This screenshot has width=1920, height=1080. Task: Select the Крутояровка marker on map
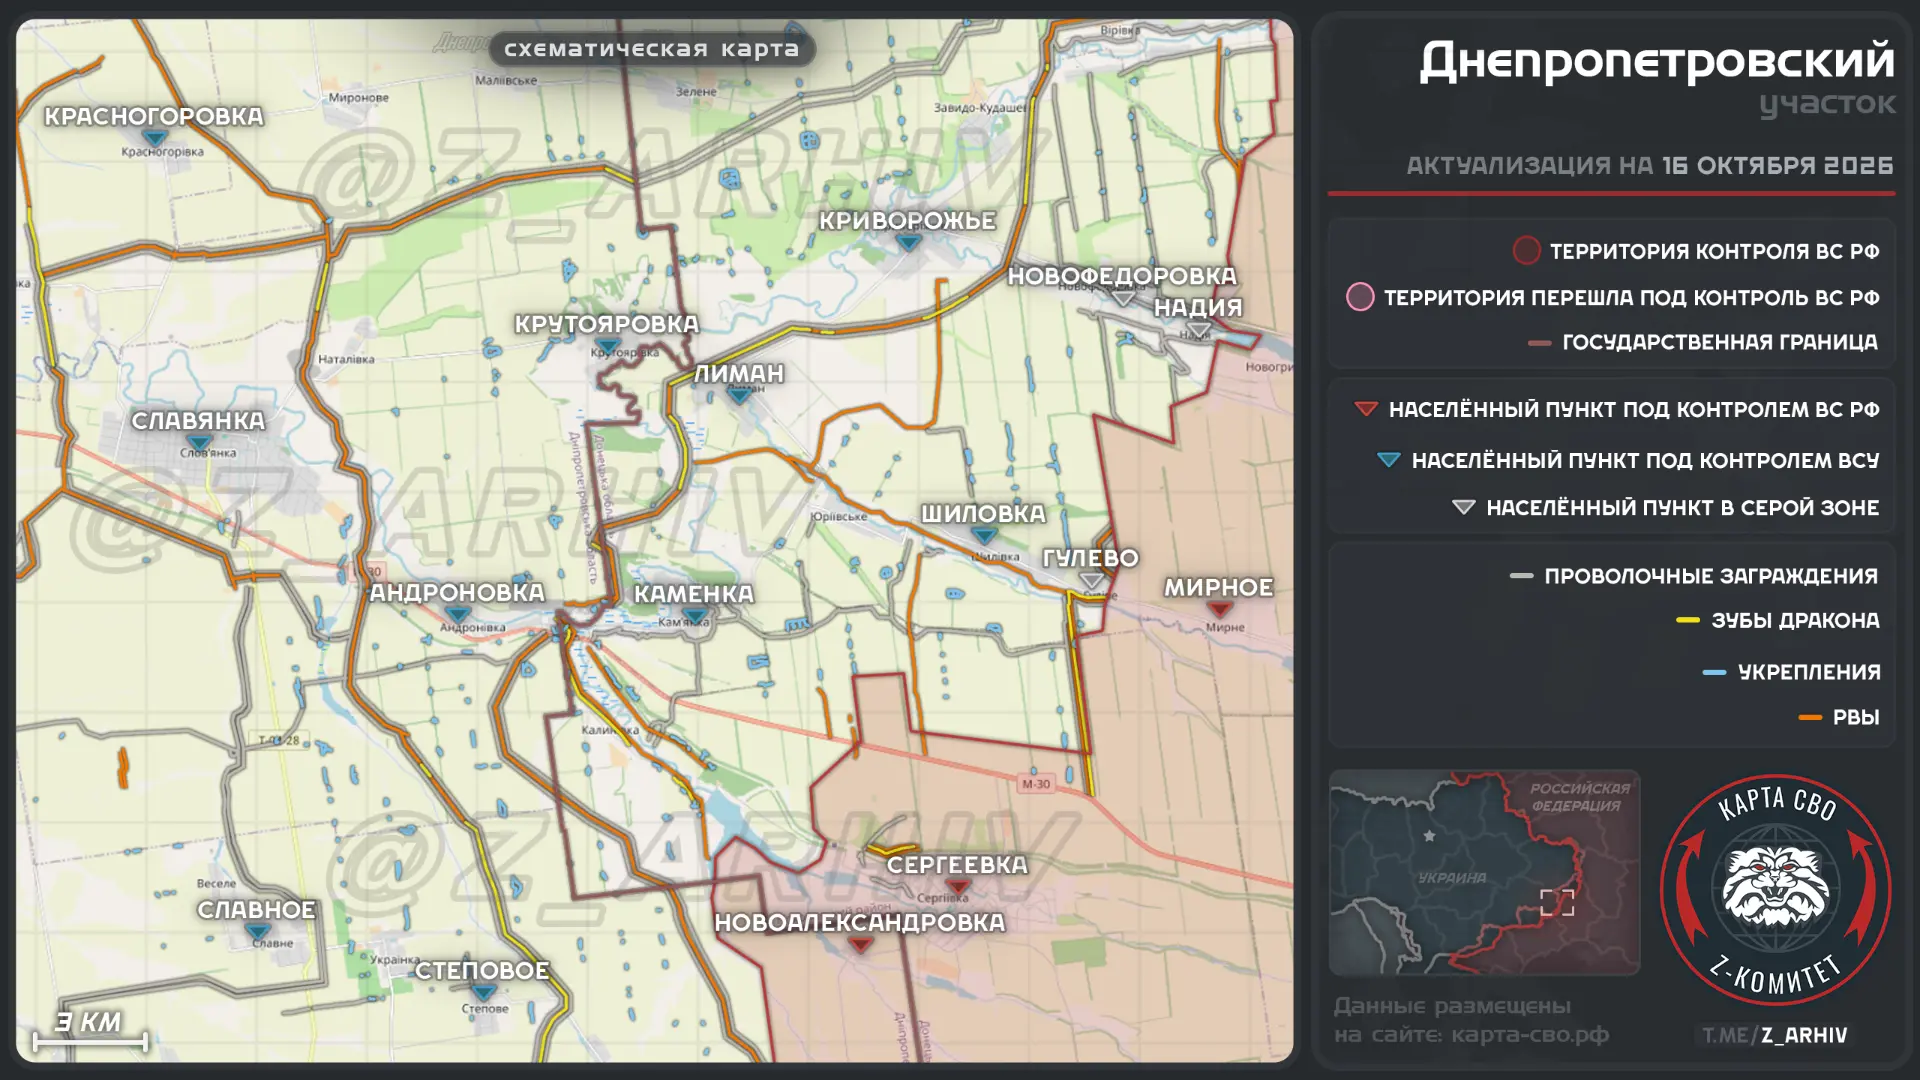click(607, 346)
